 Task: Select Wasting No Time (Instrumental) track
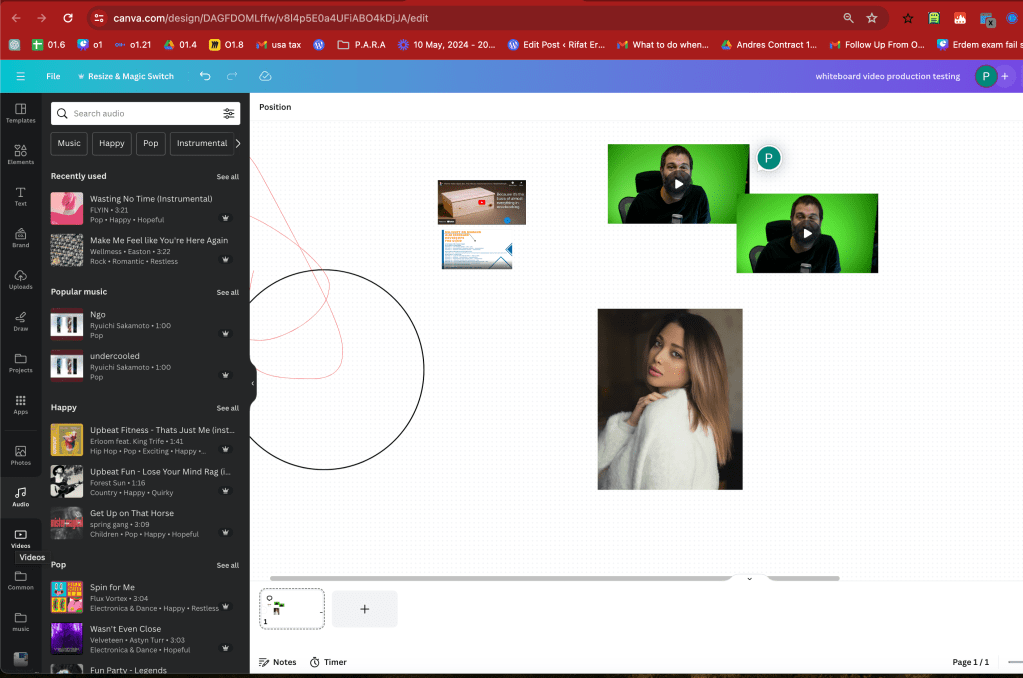pyautogui.click(x=145, y=209)
